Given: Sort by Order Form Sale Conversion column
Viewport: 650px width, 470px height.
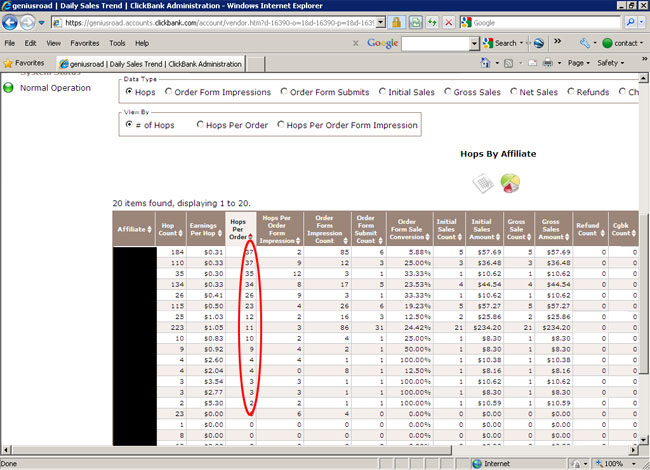Looking at the screenshot, I should click(410, 229).
